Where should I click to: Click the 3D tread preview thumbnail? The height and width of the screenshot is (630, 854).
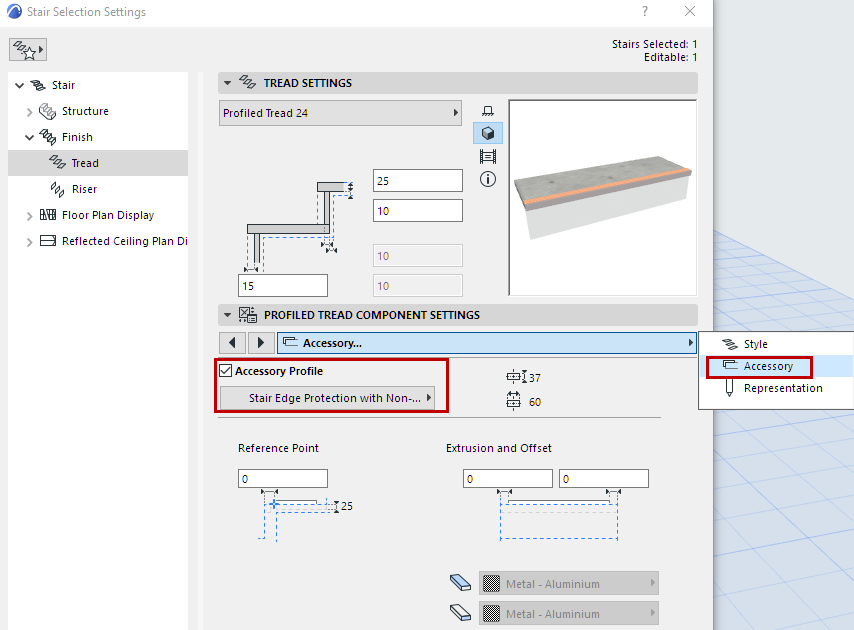point(603,198)
